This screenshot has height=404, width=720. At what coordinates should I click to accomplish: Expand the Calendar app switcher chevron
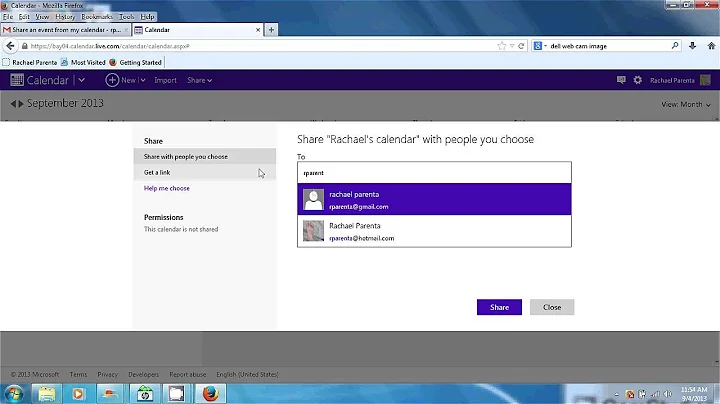coord(81,80)
